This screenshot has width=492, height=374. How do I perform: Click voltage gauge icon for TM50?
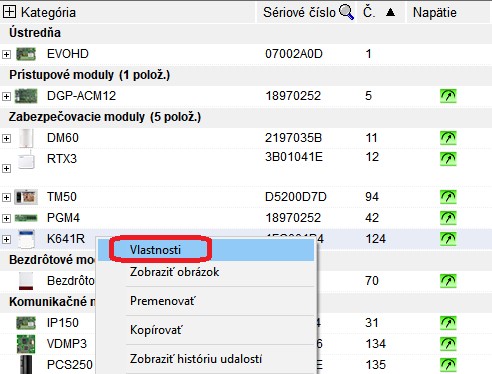tap(448, 197)
